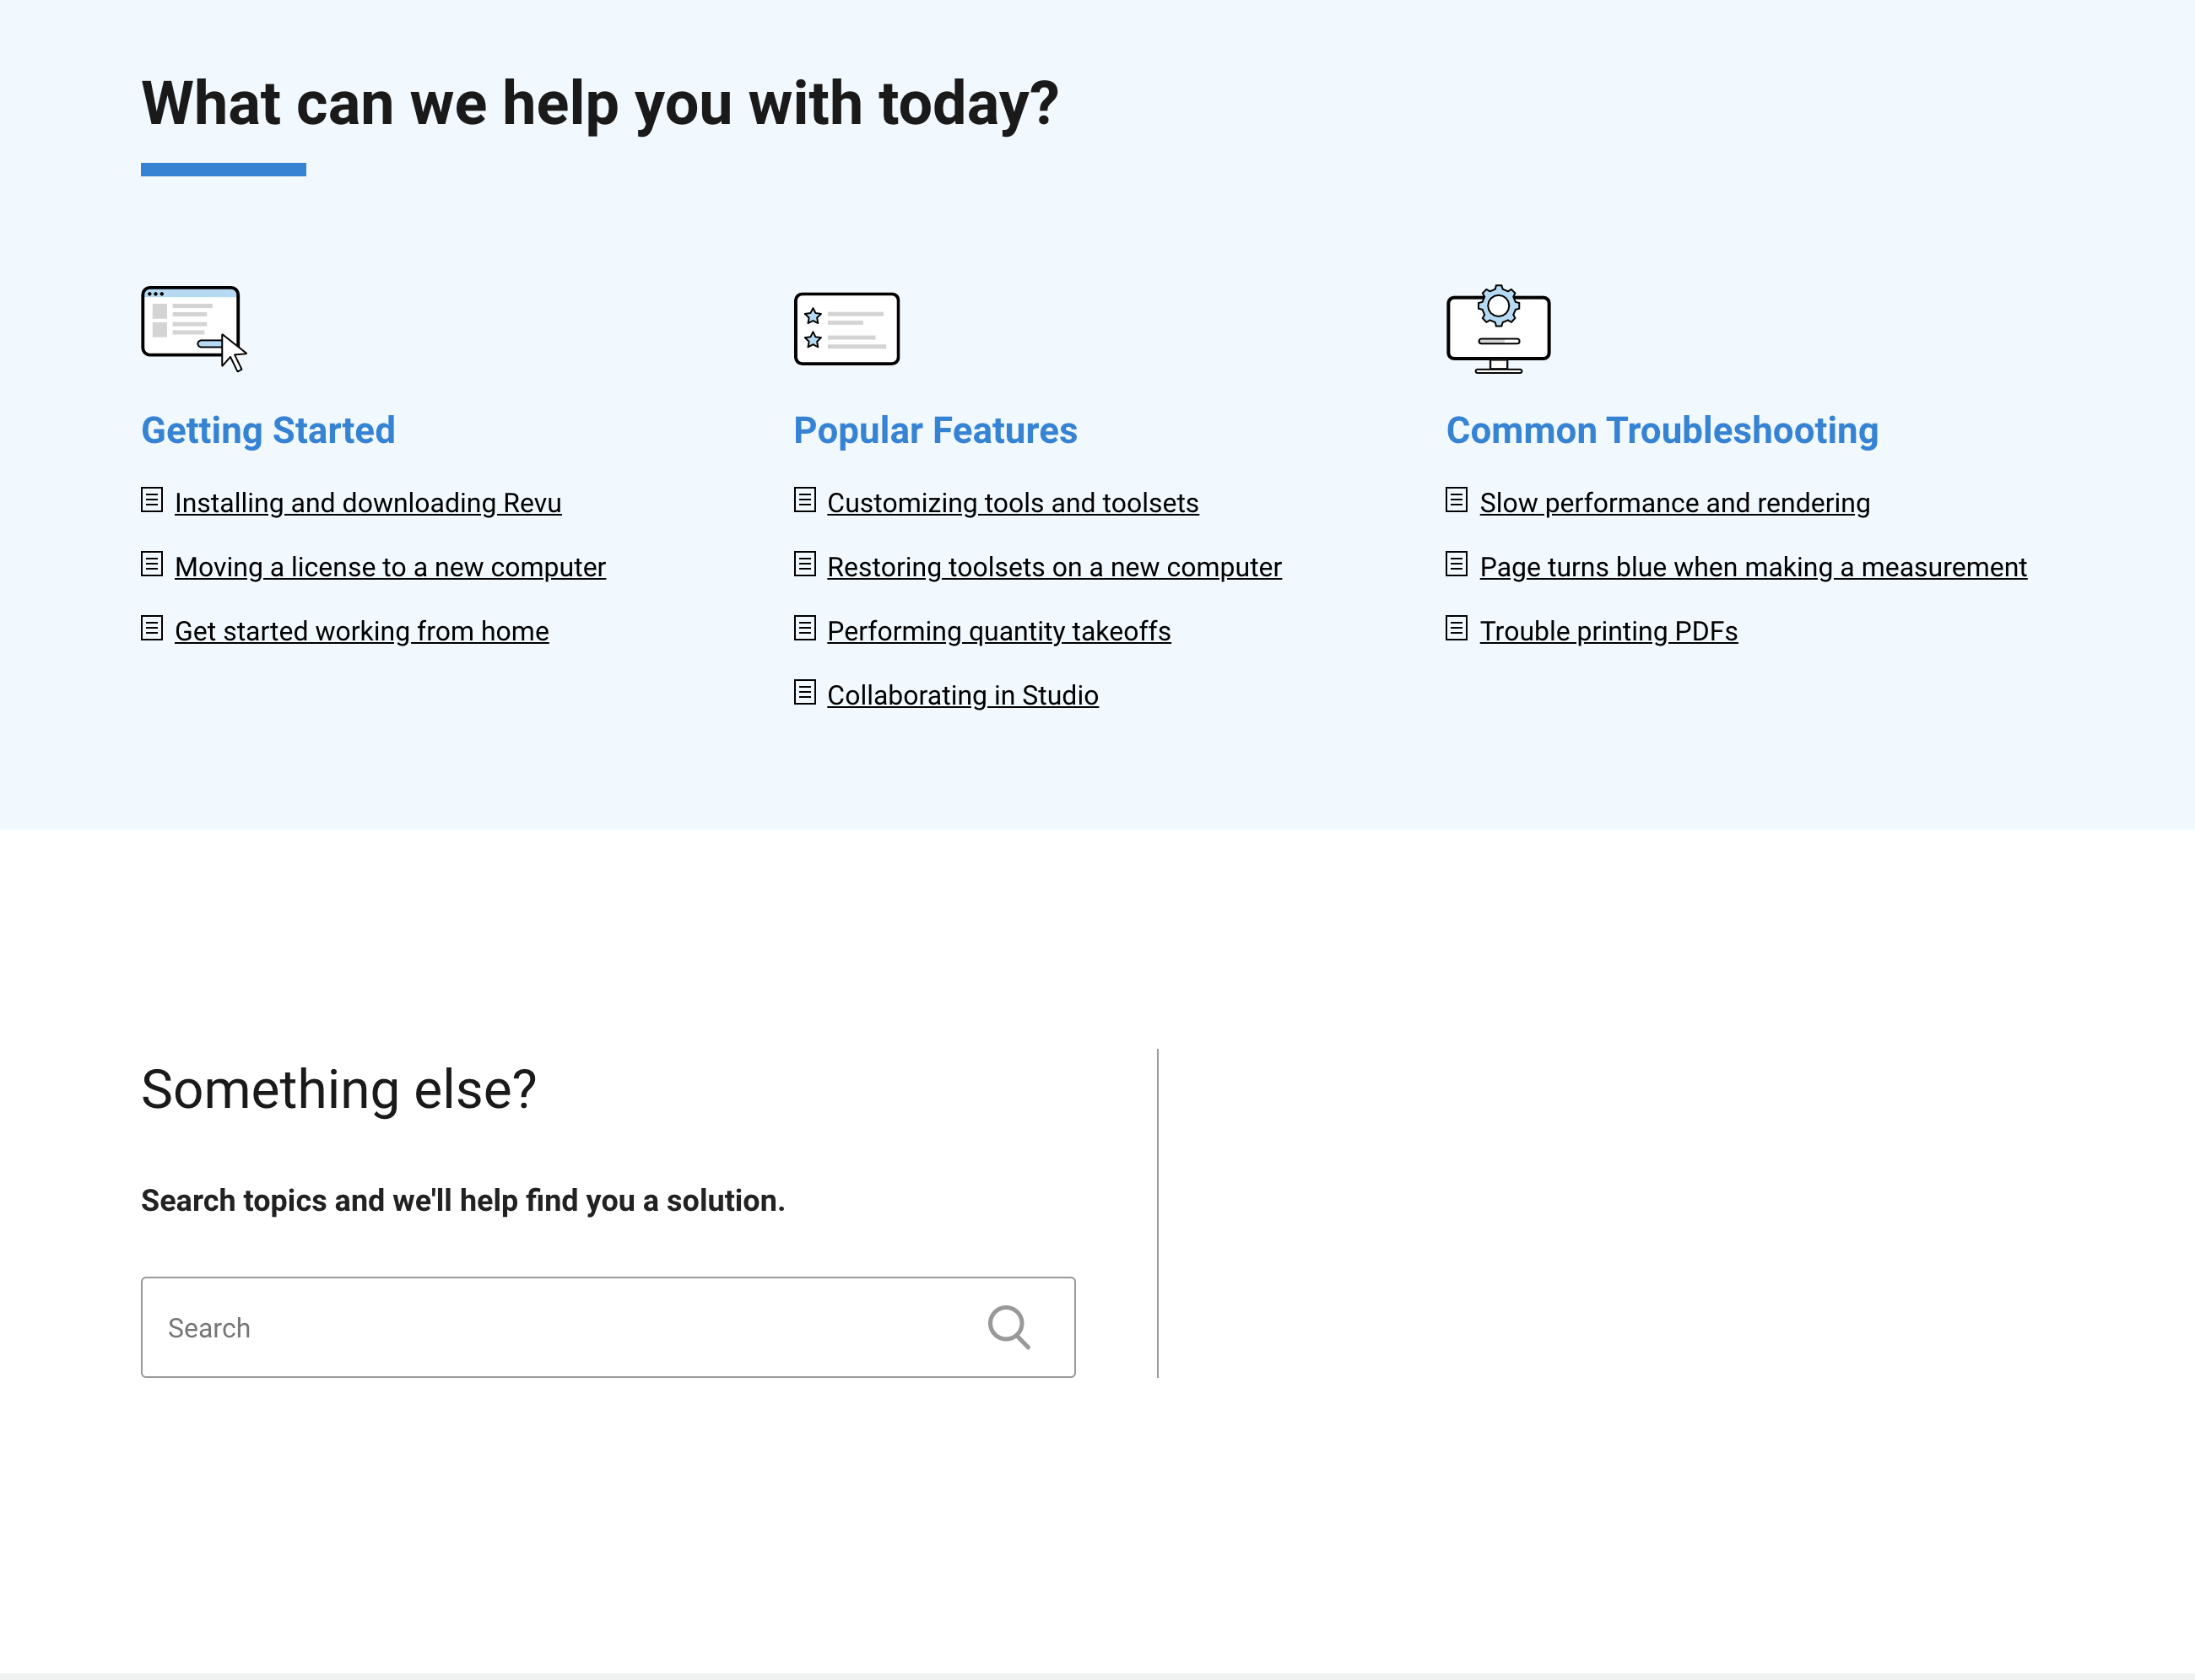The height and width of the screenshot is (1680, 2195).
Task: Click the Common Troubleshooting heading
Action: click(1662, 431)
